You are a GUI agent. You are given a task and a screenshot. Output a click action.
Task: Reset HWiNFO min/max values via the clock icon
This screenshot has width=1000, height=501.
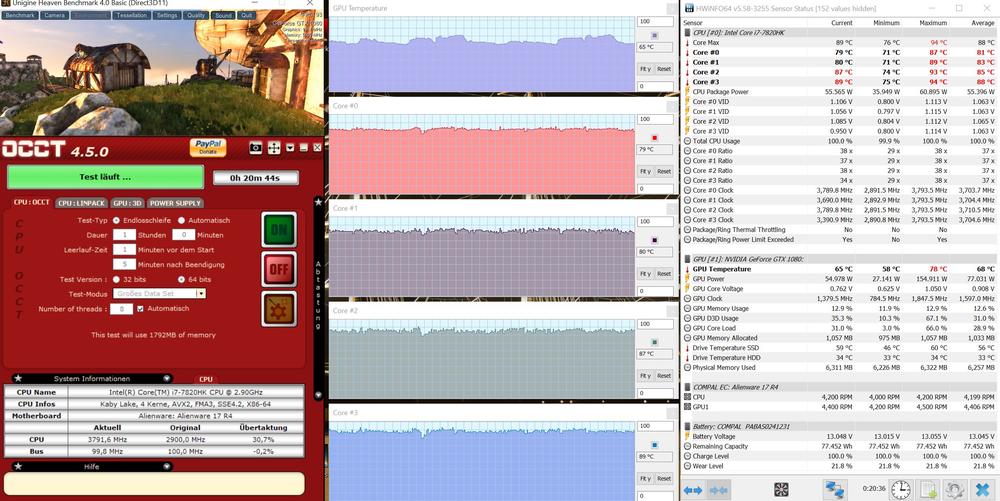(x=901, y=489)
